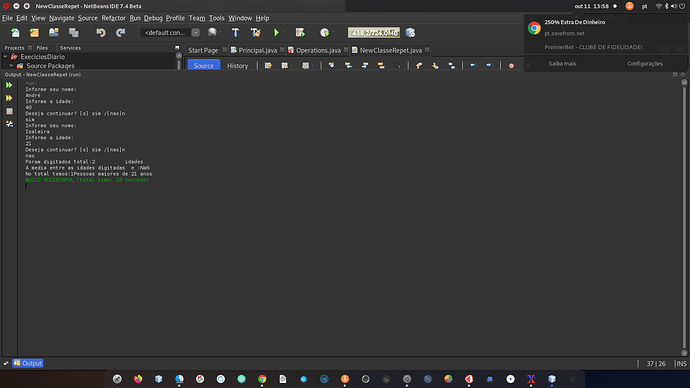
Task: Click the New Project toolbar icon
Action: tap(34, 33)
